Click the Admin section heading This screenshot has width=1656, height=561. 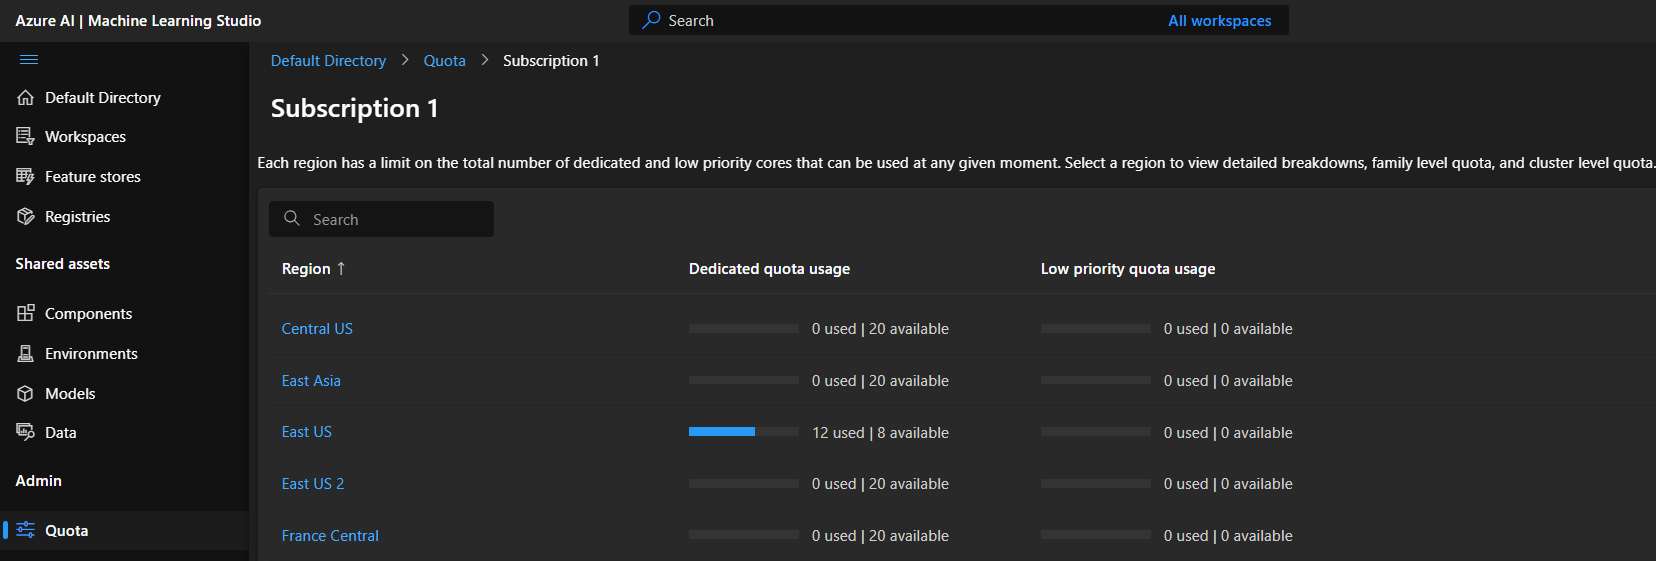point(38,481)
